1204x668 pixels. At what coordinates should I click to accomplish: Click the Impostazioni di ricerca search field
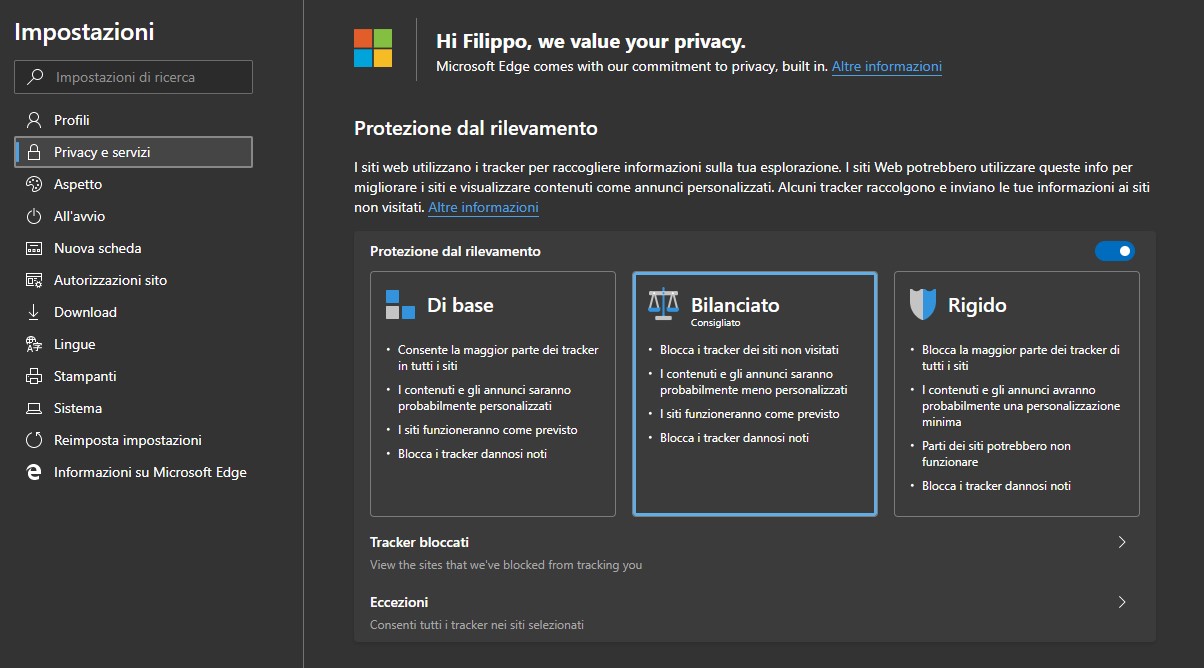pos(133,77)
